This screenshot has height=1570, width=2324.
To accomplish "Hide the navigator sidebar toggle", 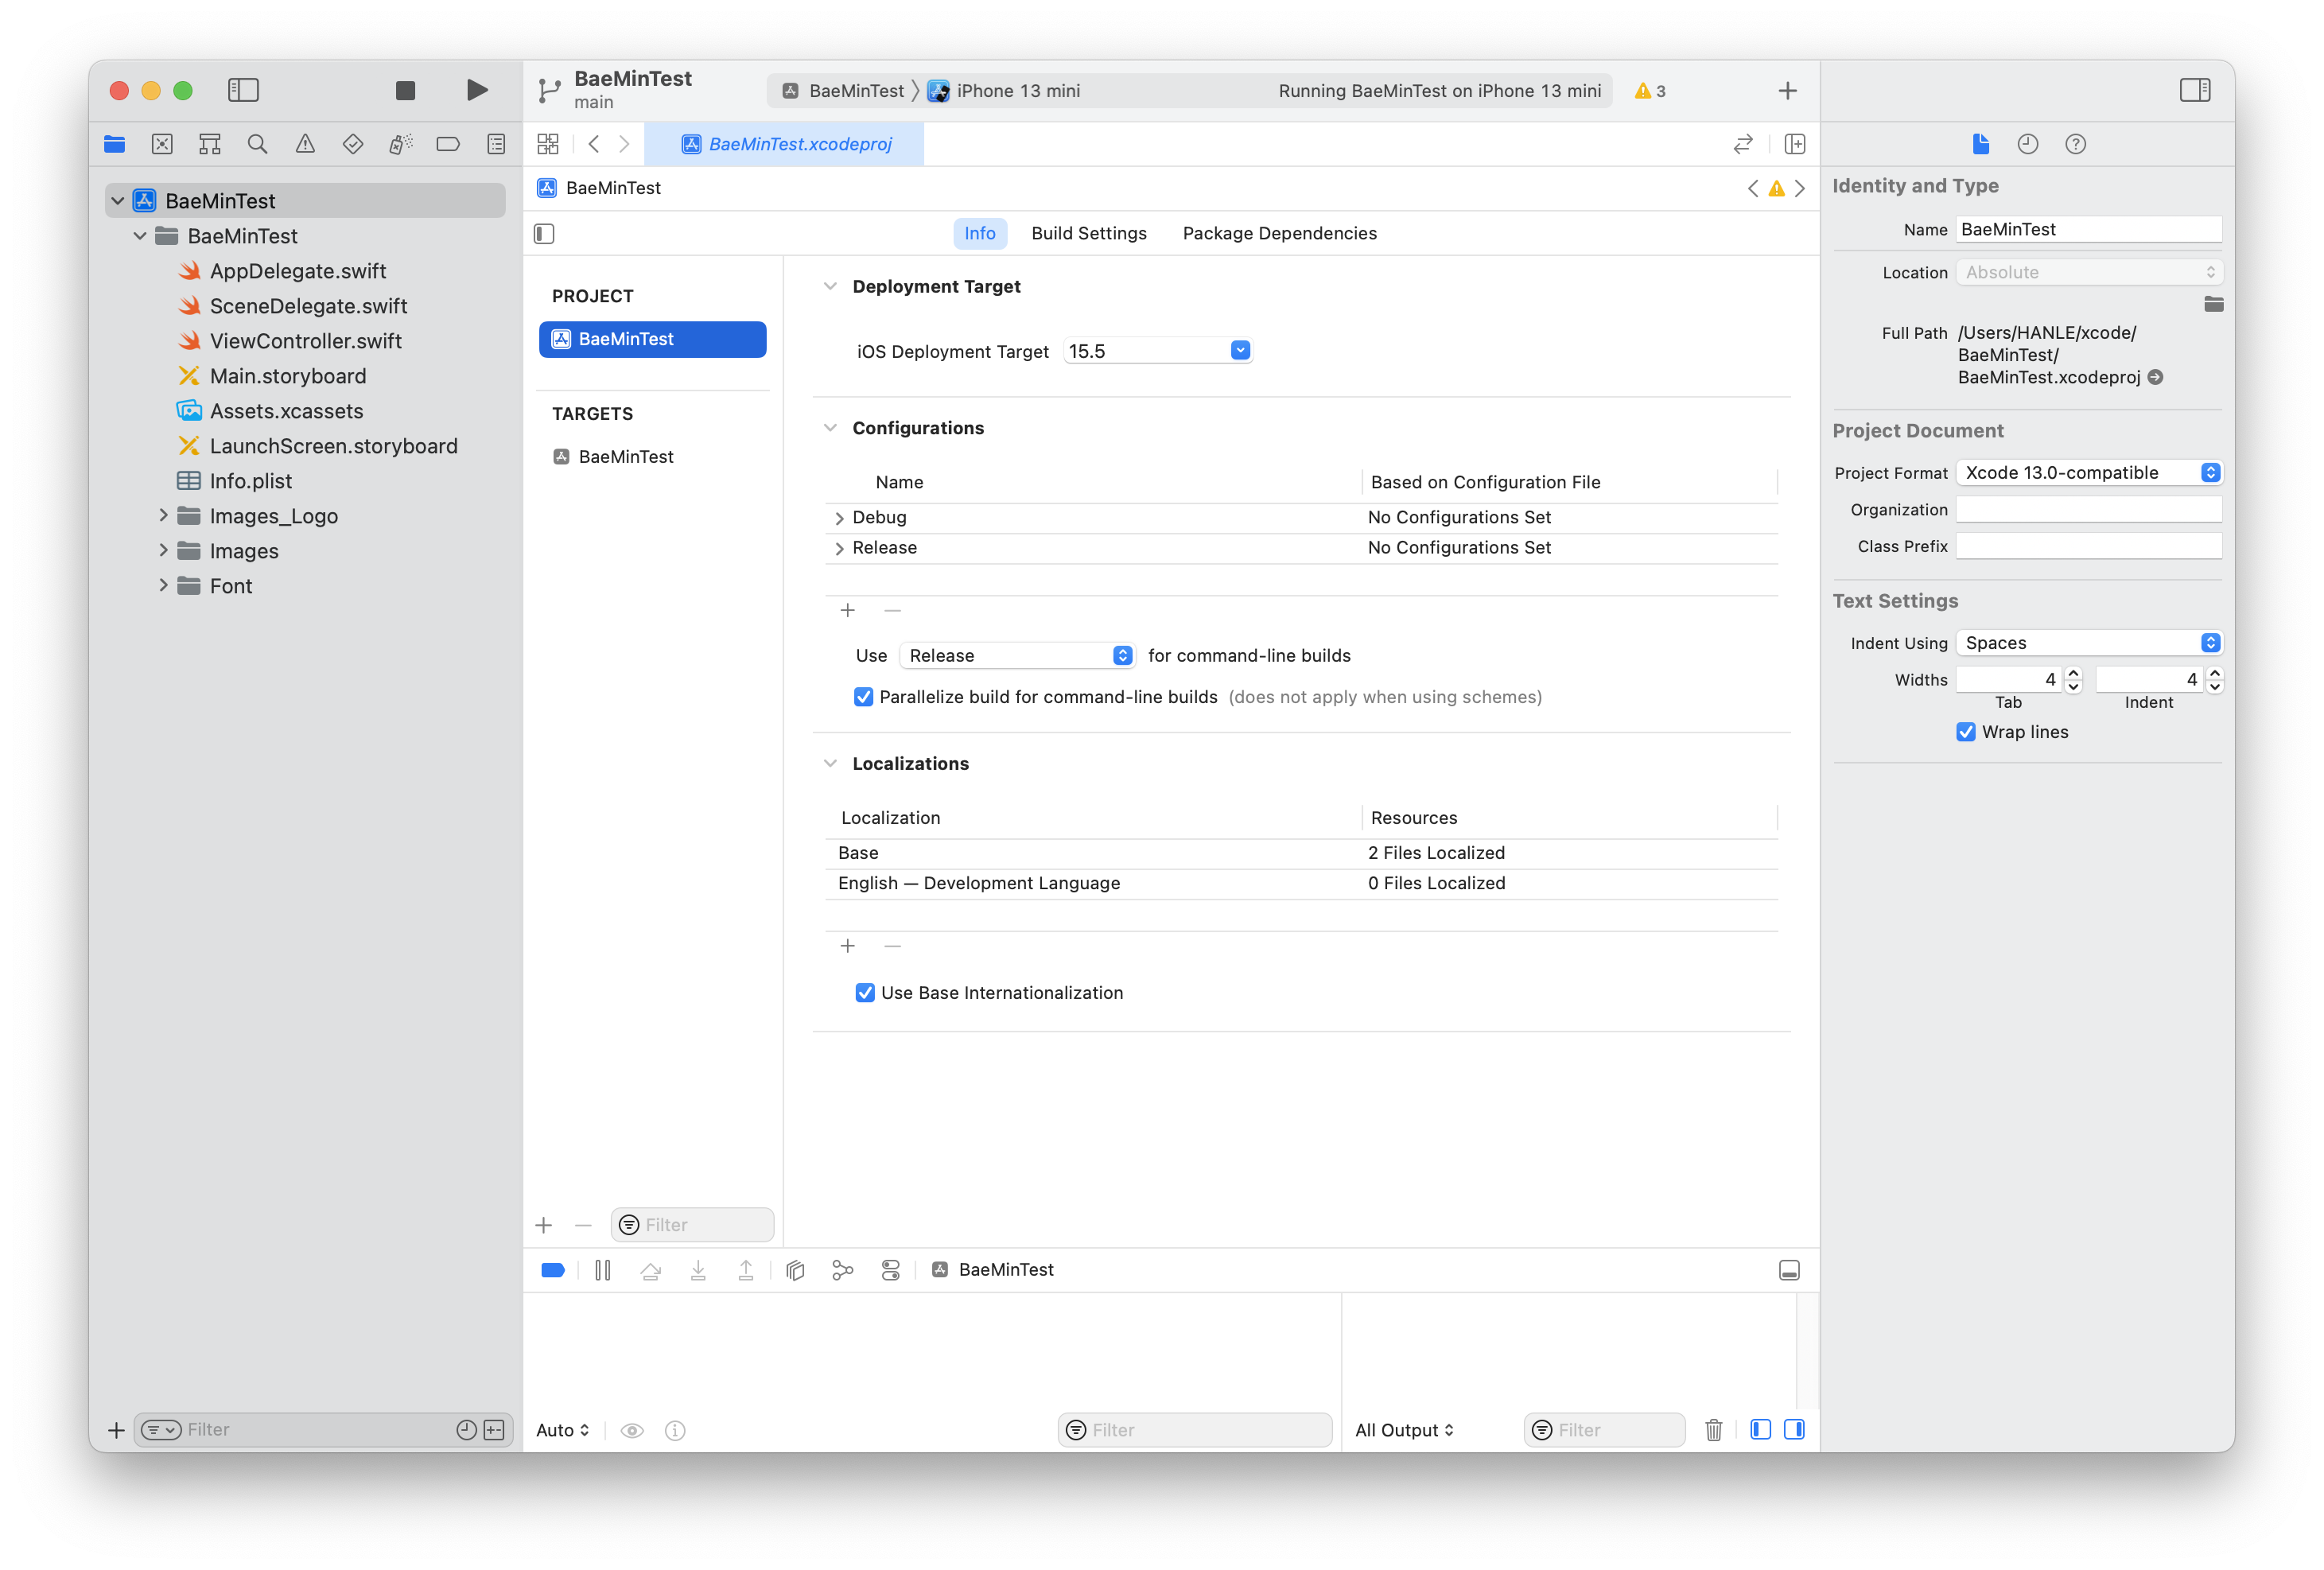I will (x=243, y=90).
